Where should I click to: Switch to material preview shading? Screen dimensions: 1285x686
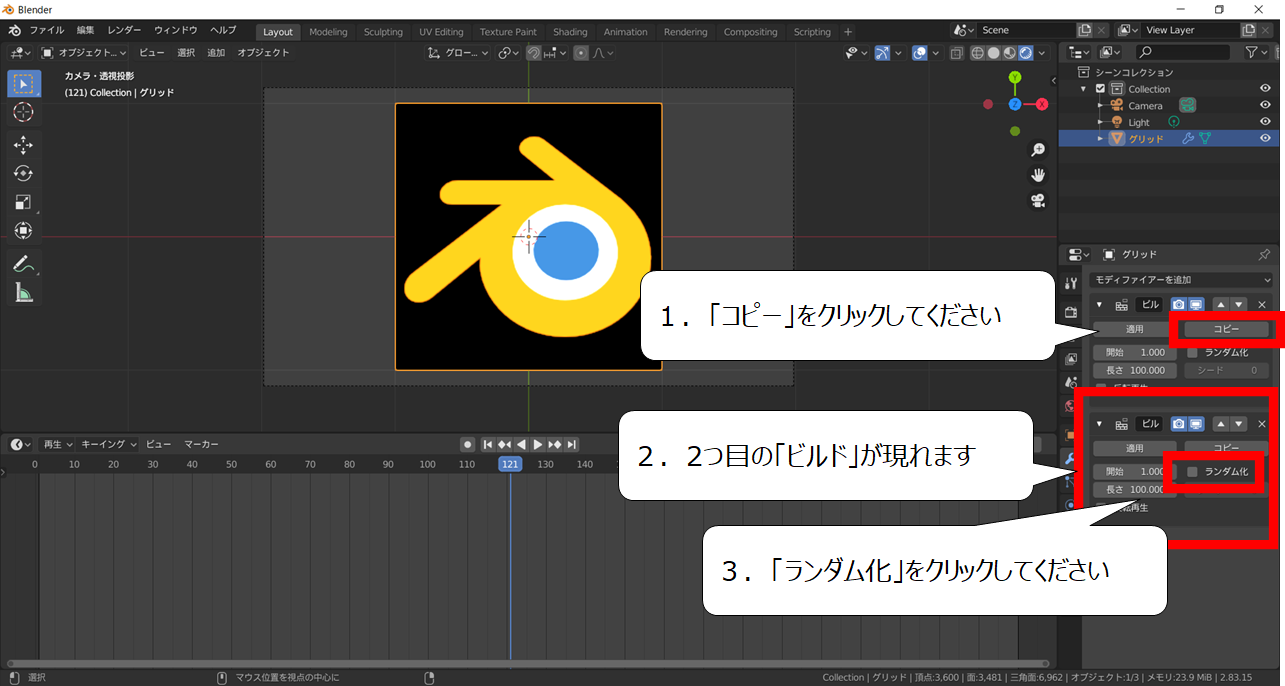(x=1010, y=53)
